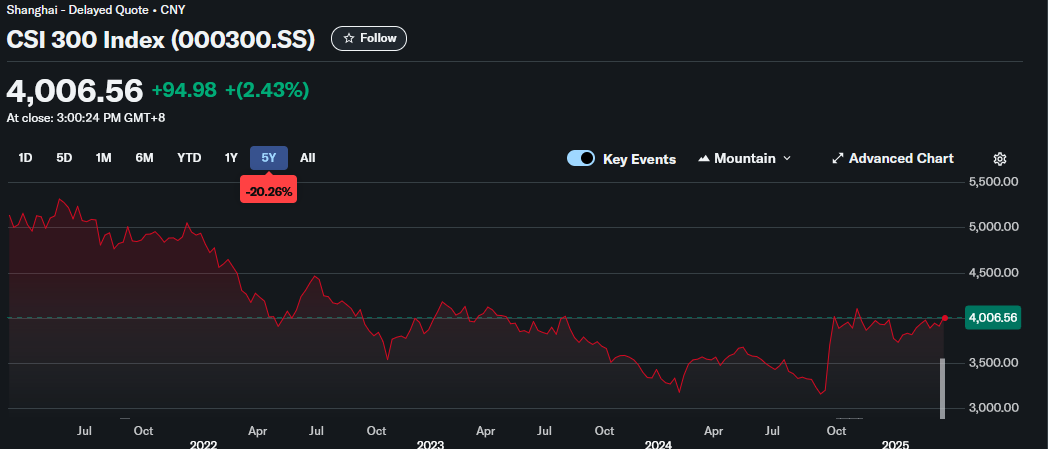
Task: Choose the YTD time range
Action: (189, 158)
